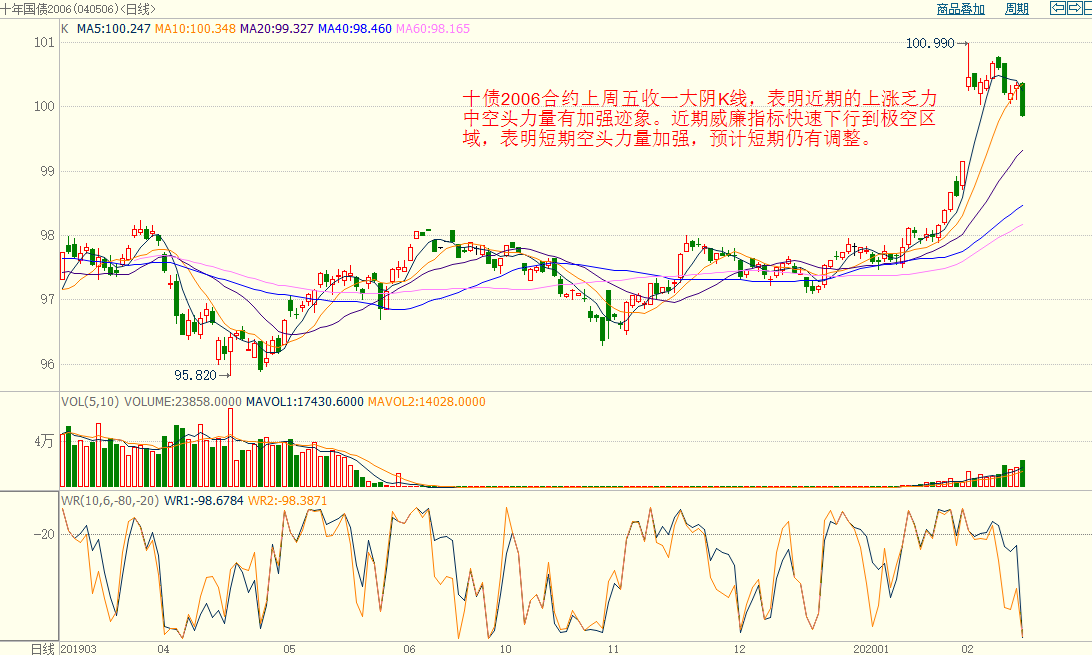The width and height of the screenshot is (1092, 655).
Task: Select the MA5 moving average label
Action: [x=114, y=29]
